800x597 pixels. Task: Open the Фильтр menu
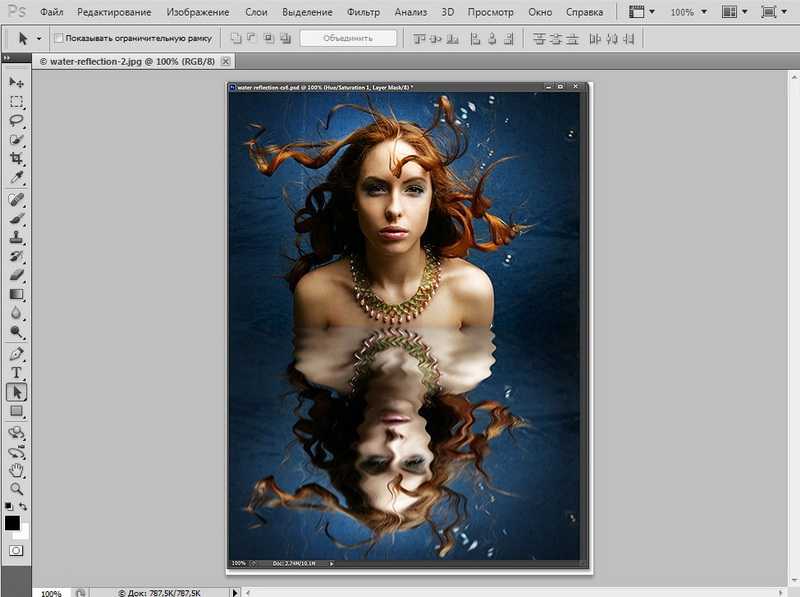(363, 12)
